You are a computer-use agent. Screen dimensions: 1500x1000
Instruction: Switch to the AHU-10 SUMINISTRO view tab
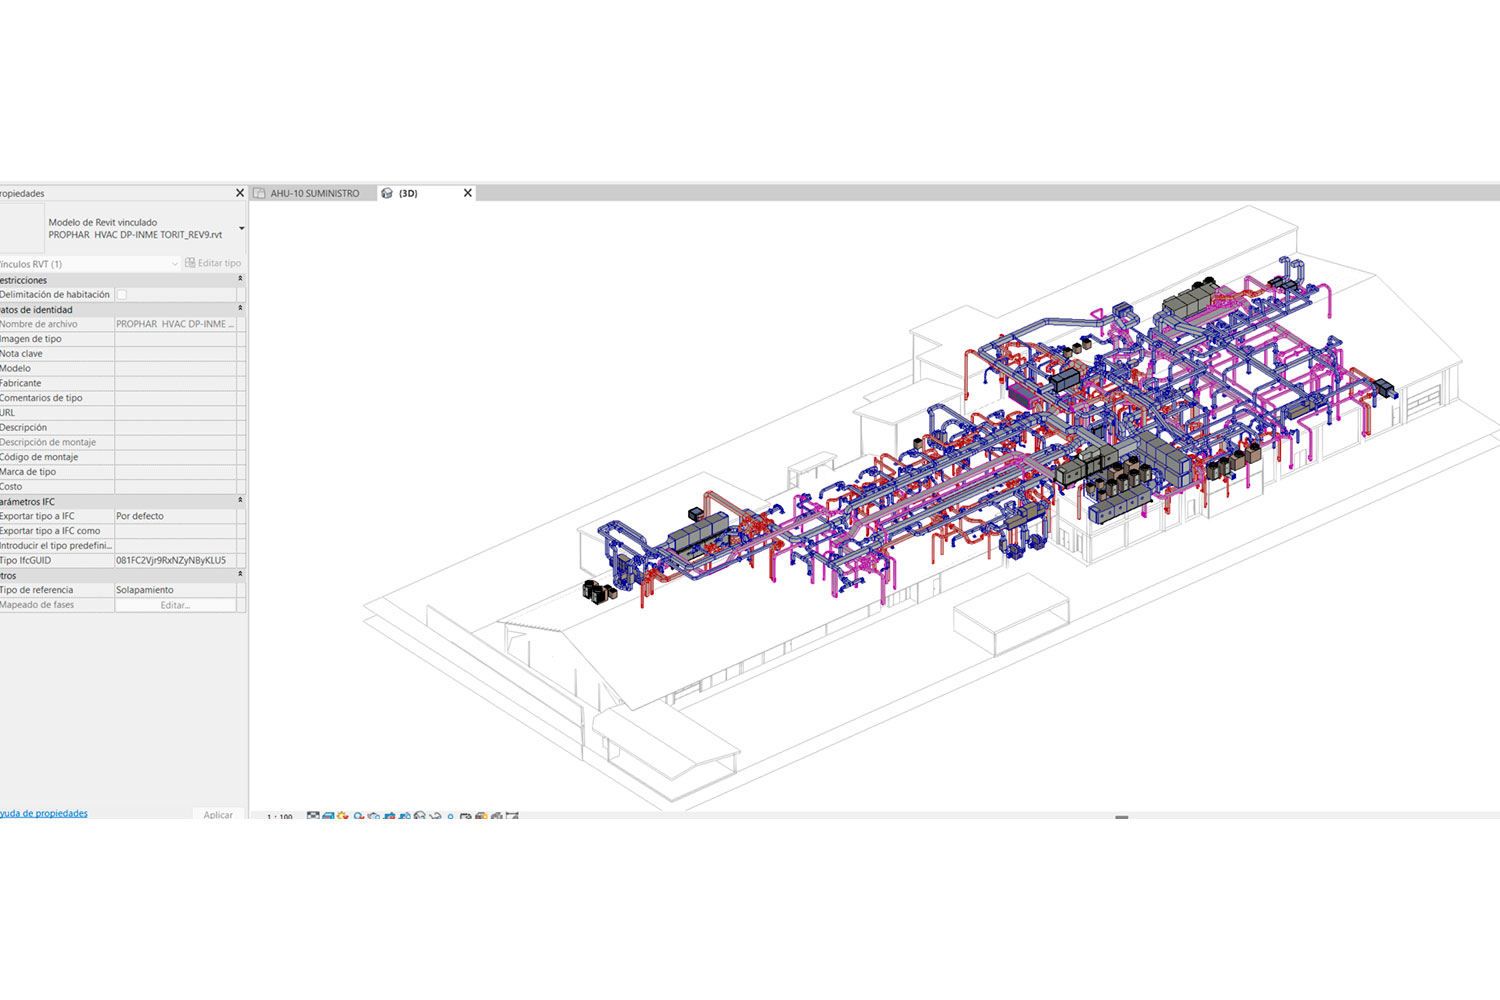click(314, 193)
